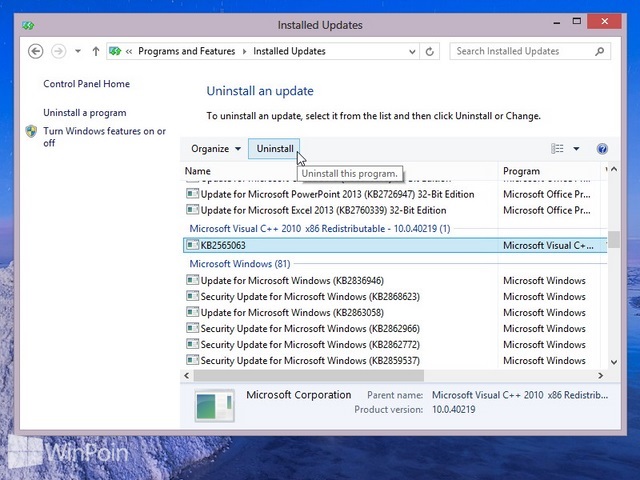The image size is (640, 480).
Task: Click the KB2565063 item icon
Action: coord(192,245)
